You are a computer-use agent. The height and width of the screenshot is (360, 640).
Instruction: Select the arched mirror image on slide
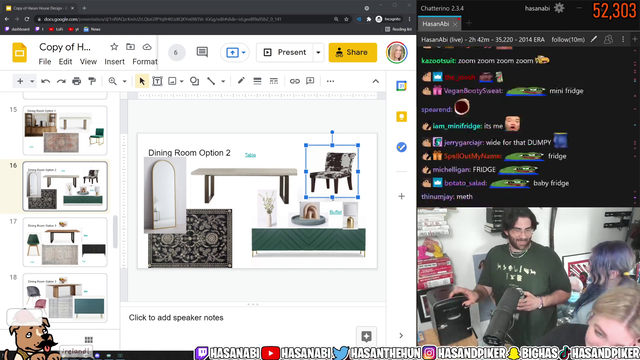164,195
